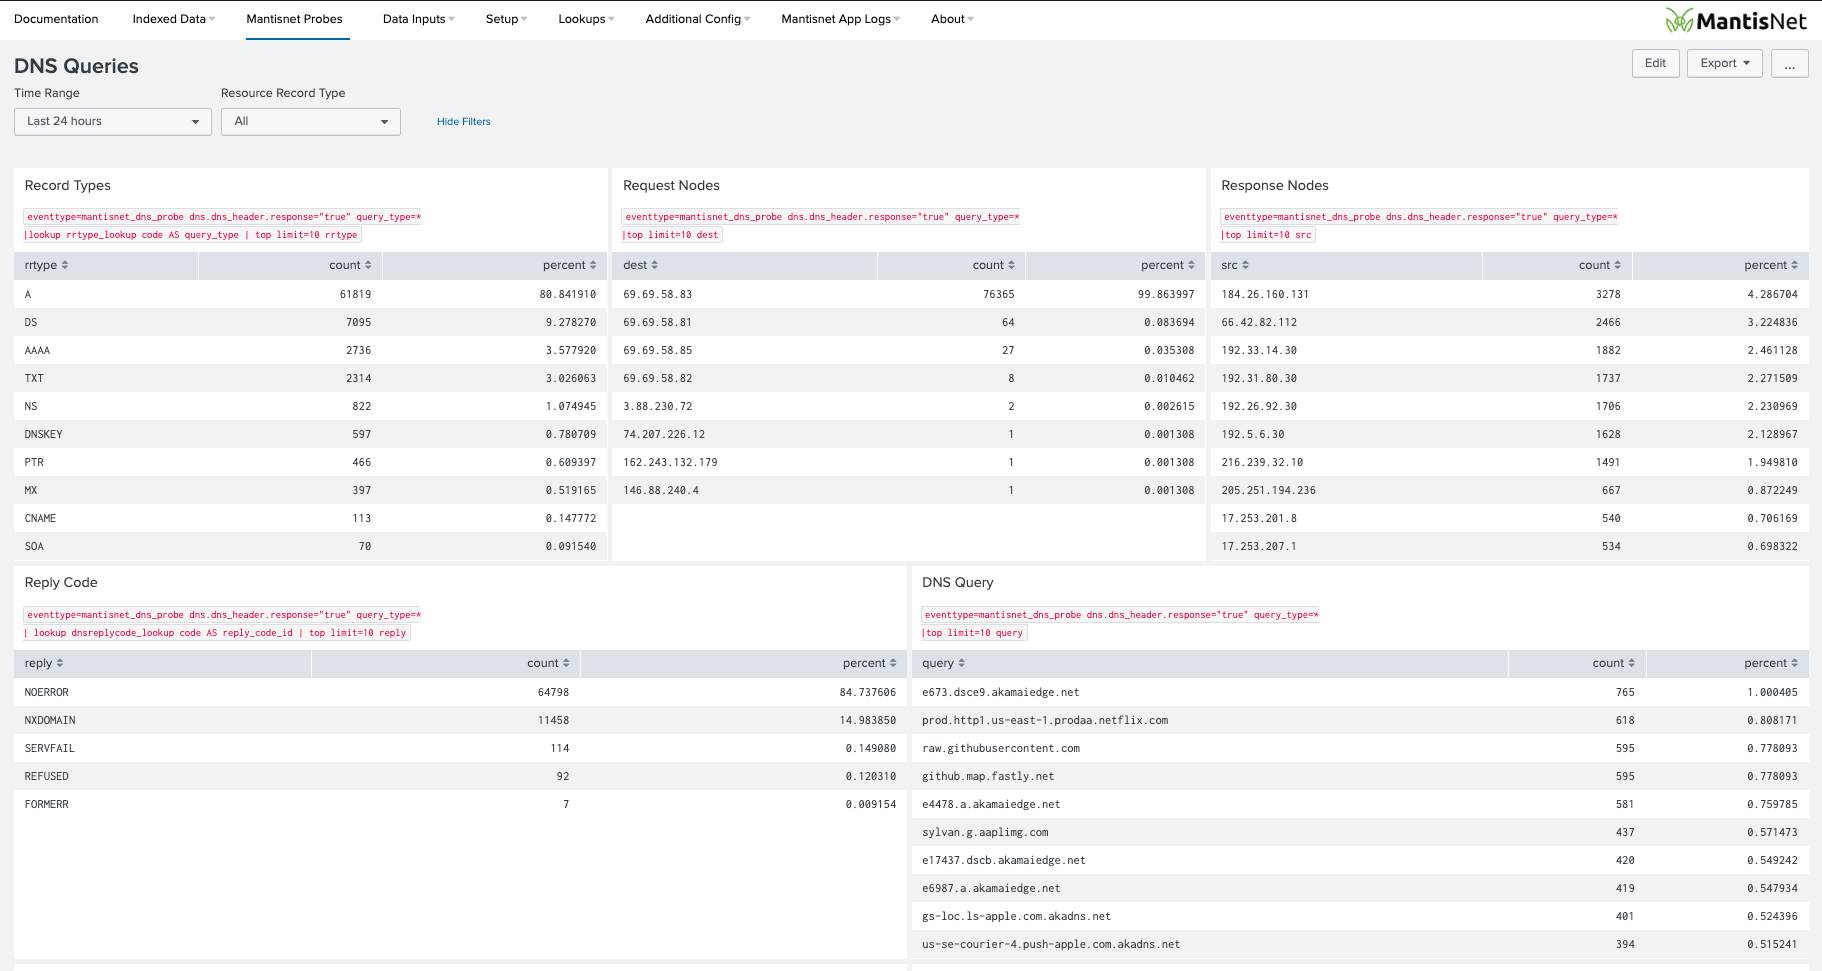Click query sylvan.g.aaplimg.com
1822x971 pixels.
[x=985, y=832]
